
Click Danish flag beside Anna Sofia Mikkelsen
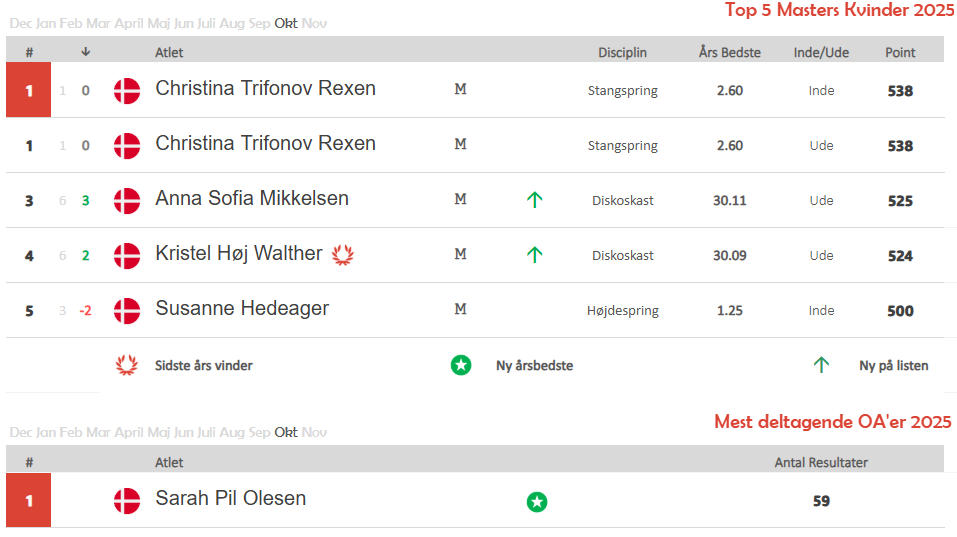127,200
